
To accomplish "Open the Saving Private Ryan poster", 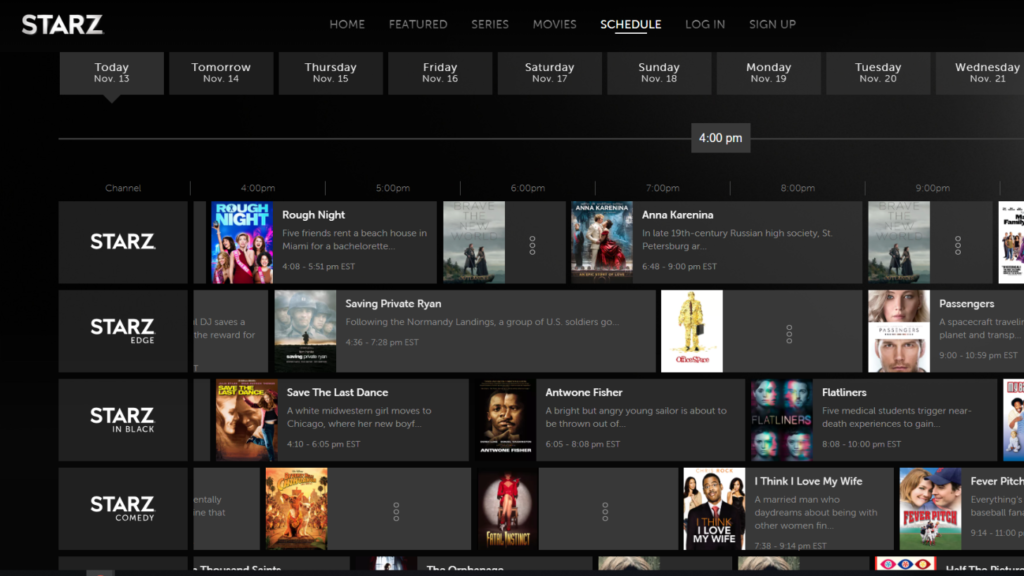I will pyautogui.click(x=305, y=331).
